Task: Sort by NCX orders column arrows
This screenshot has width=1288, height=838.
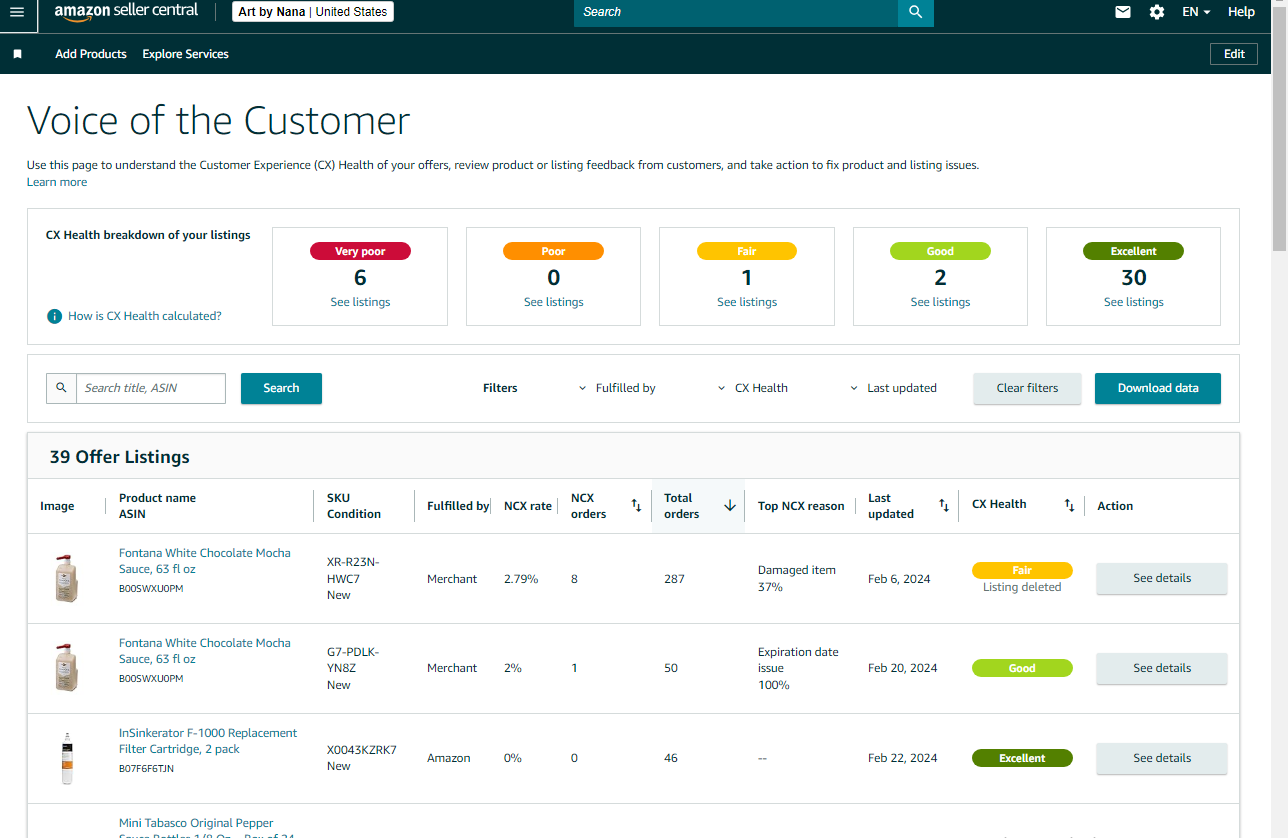Action: 636,506
